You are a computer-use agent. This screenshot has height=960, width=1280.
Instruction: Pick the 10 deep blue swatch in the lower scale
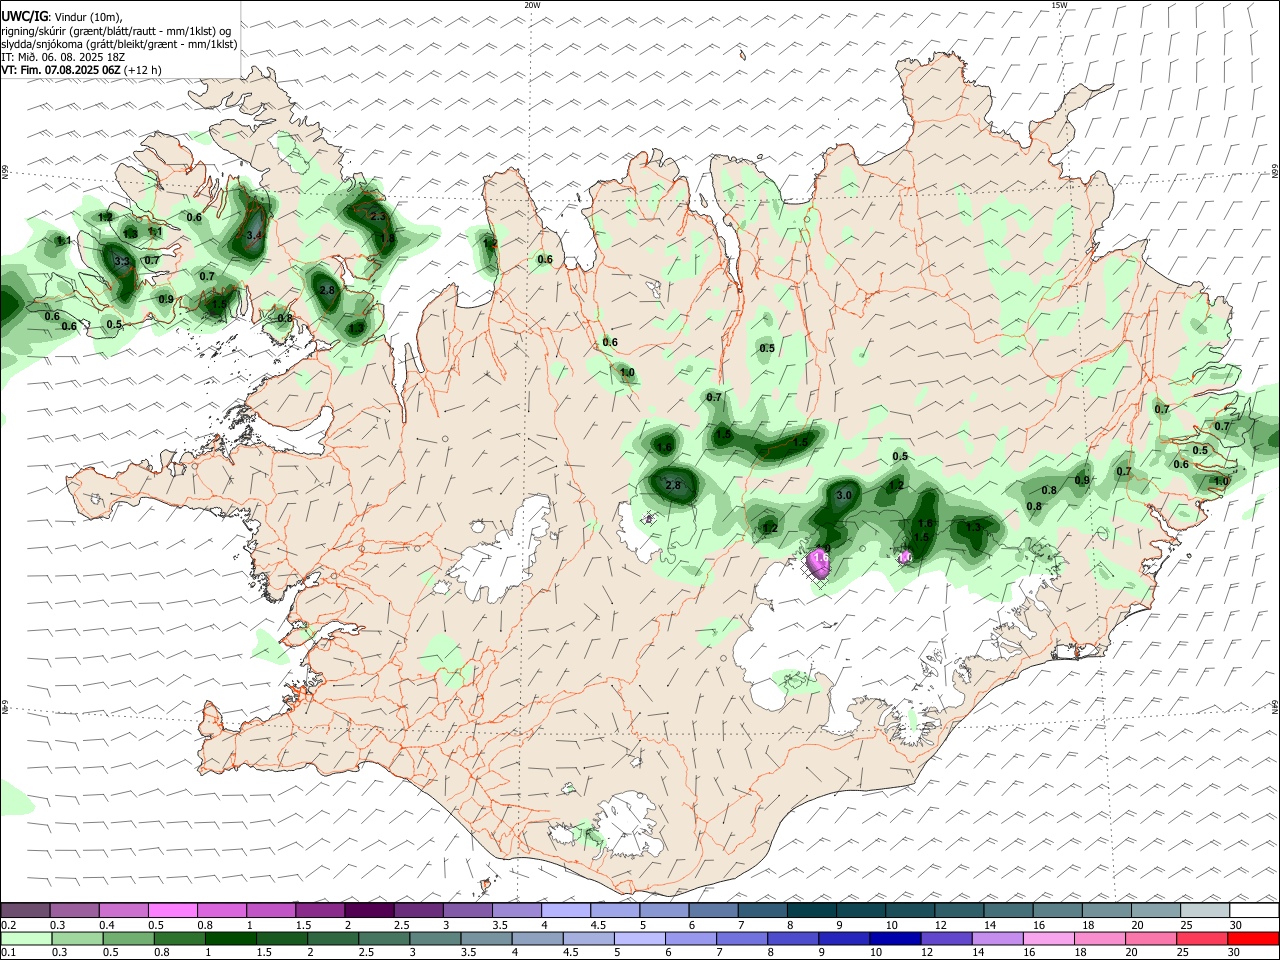[895, 938]
